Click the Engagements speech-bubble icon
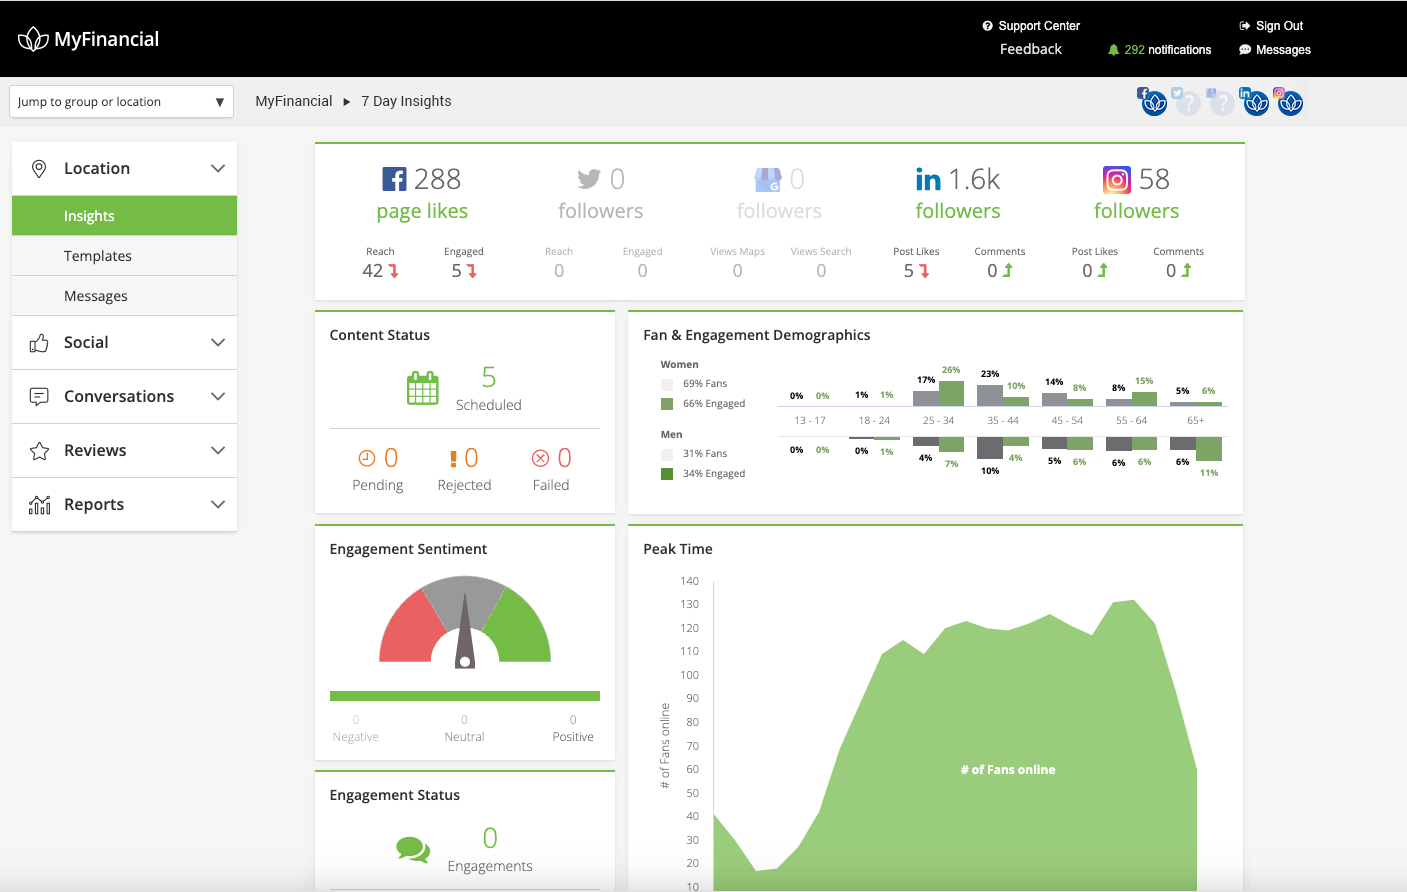Screen dimensions: 1407x892 (414, 847)
